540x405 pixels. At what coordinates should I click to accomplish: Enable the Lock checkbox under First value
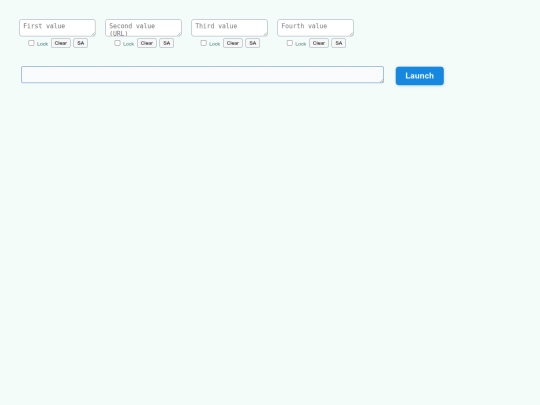tap(31, 43)
